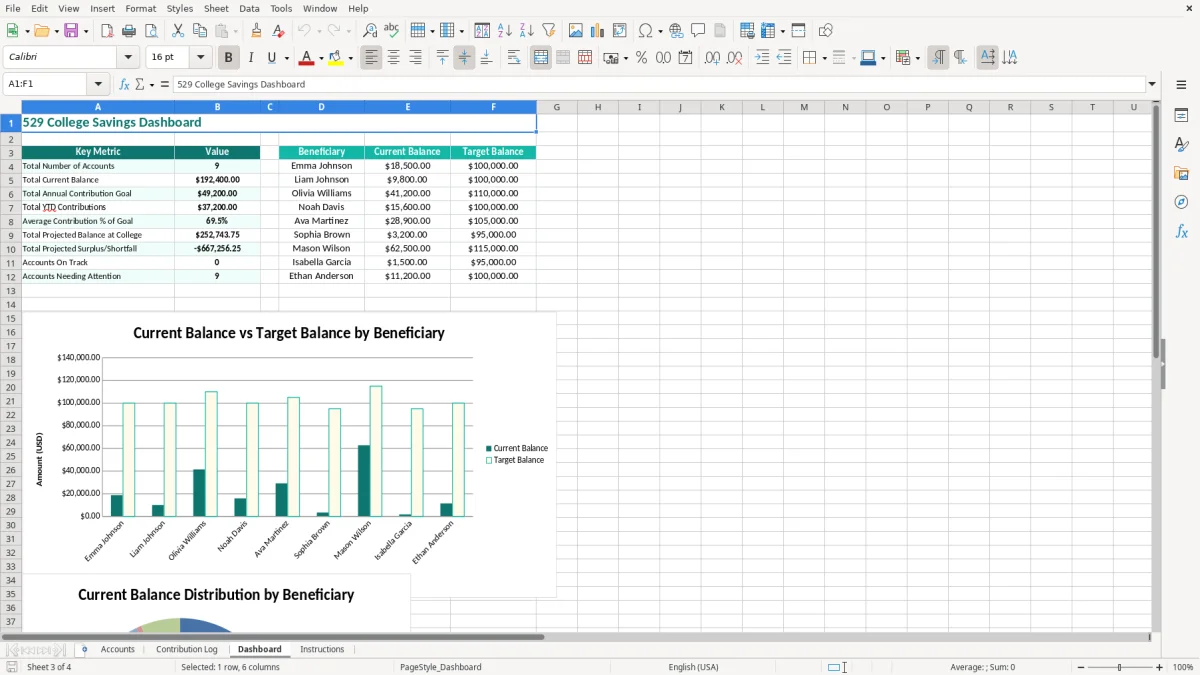The height and width of the screenshot is (675, 1200).
Task: Open the font size dropdown
Action: pyautogui.click(x=200, y=58)
